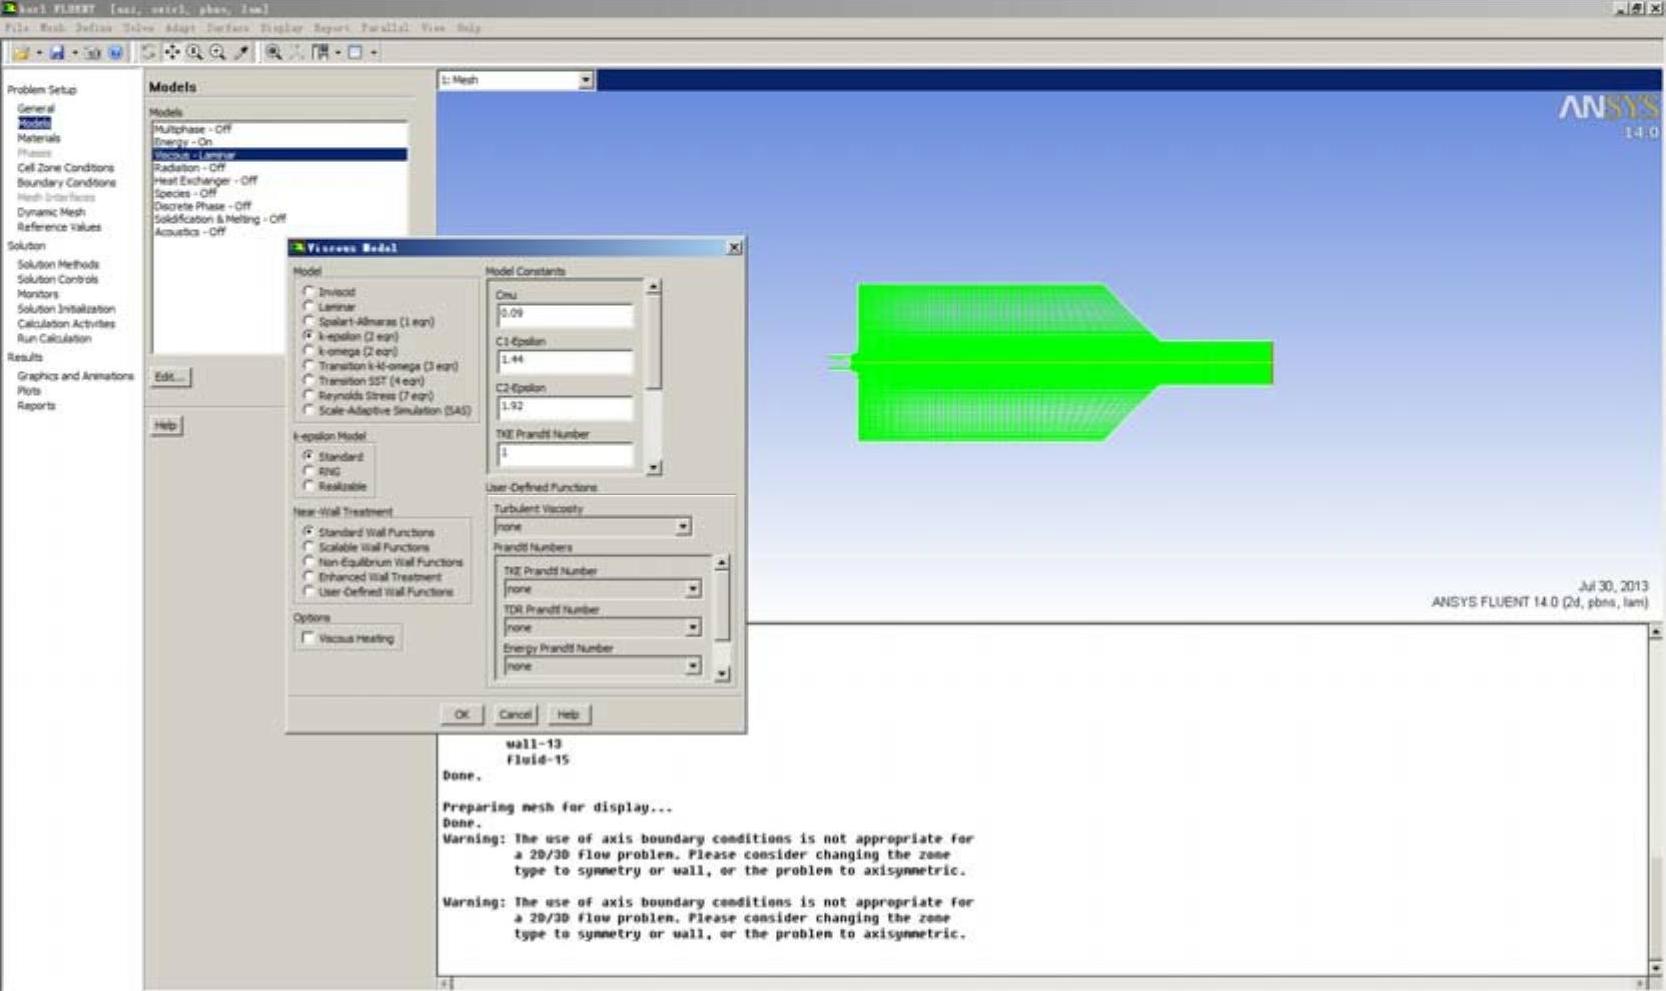Choose the RNG k-epsilon model

point(308,471)
